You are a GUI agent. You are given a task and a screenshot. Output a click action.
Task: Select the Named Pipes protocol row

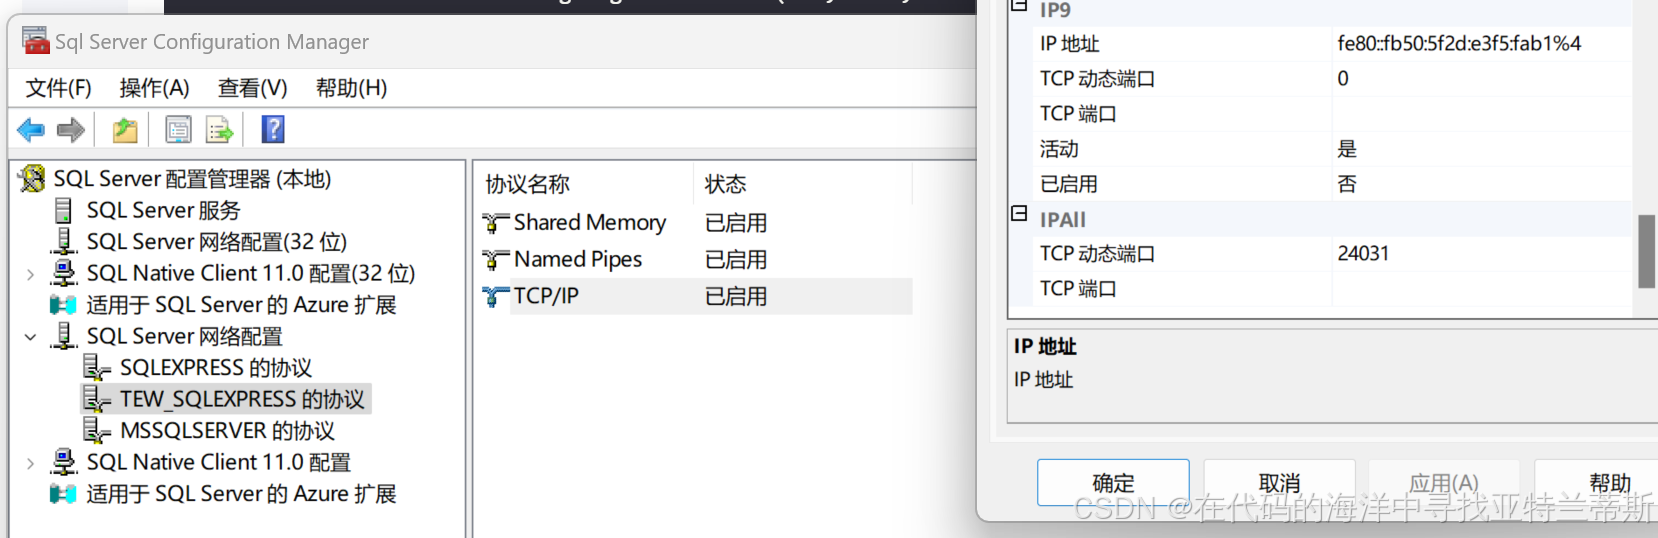[695, 259]
